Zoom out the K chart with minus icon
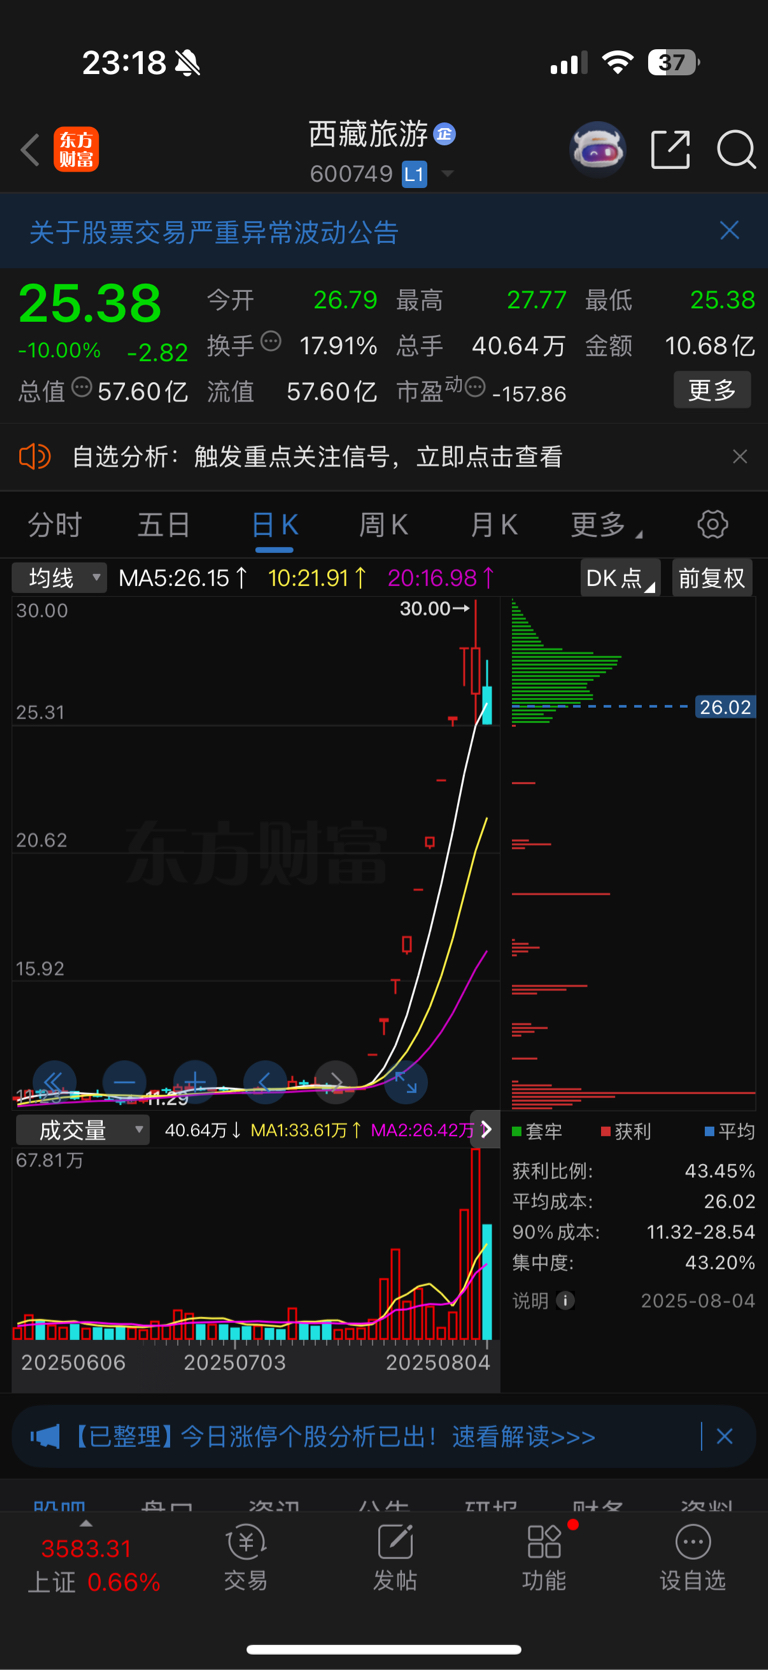The width and height of the screenshot is (768, 1670). [124, 1082]
